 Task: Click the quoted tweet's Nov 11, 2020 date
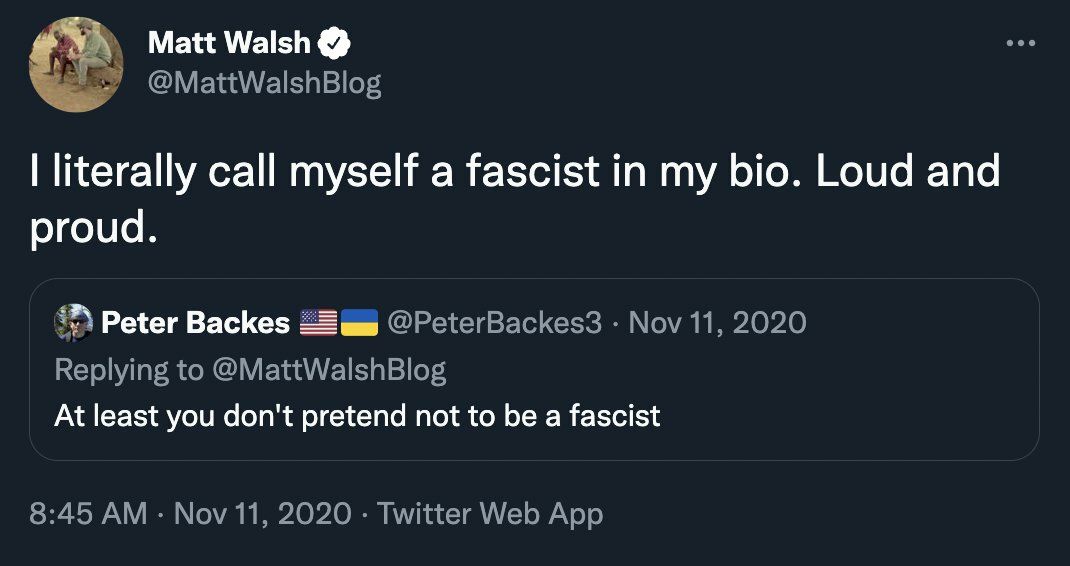[718, 322]
